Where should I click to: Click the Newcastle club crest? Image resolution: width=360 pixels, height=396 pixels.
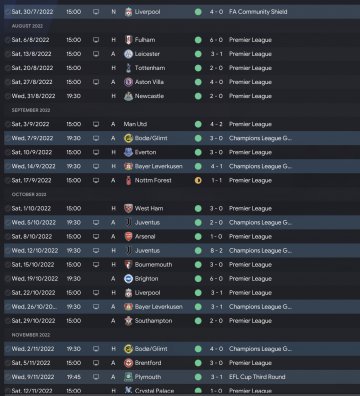[128, 96]
